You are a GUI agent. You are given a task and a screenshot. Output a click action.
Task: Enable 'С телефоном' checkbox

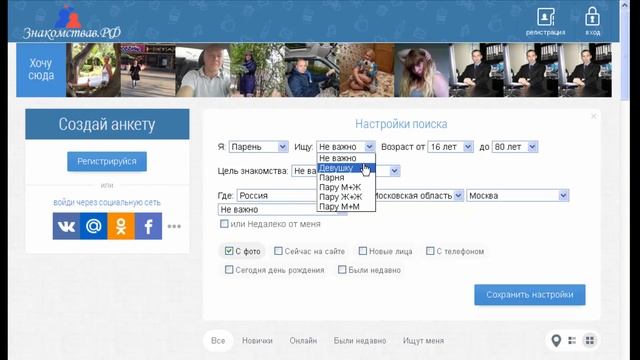pyautogui.click(x=430, y=251)
